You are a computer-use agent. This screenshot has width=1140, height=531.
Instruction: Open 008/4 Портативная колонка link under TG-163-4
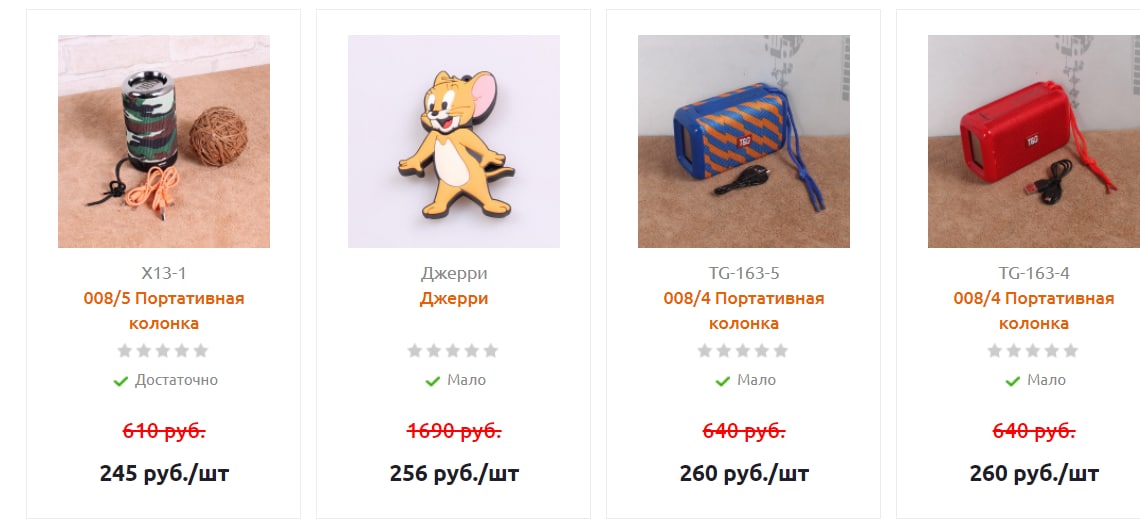tap(1034, 311)
